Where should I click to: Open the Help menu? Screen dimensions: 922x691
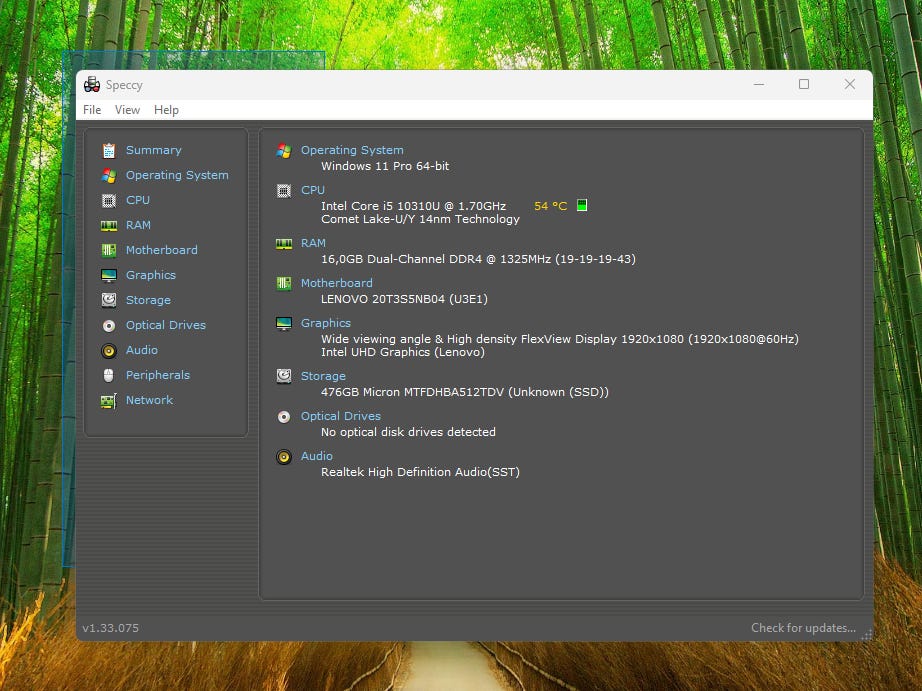(x=166, y=110)
